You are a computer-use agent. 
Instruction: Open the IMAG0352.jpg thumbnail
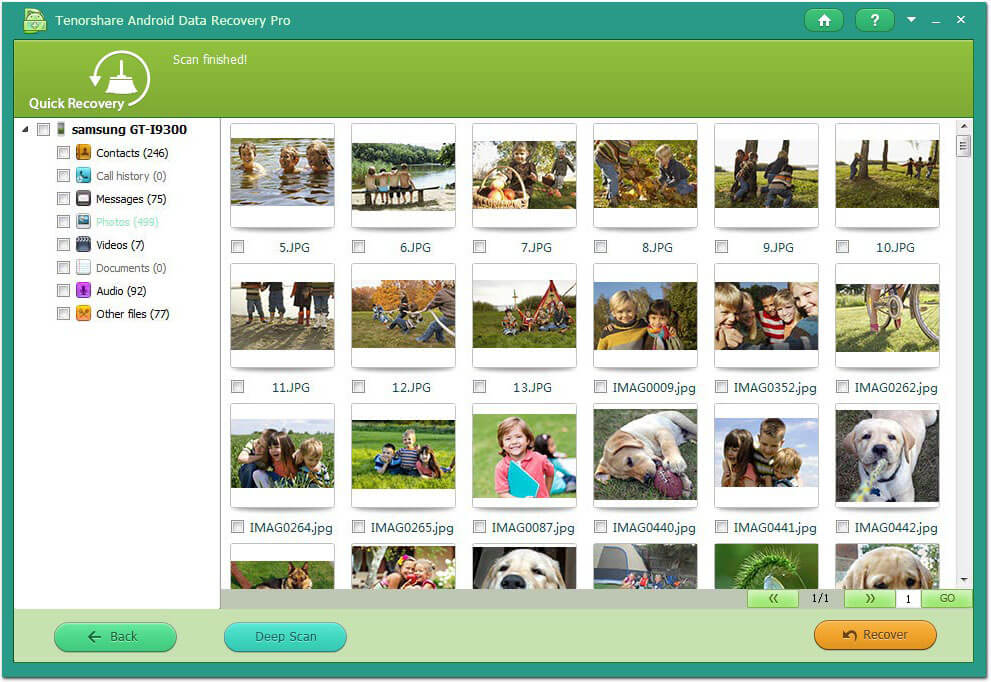click(766, 315)
